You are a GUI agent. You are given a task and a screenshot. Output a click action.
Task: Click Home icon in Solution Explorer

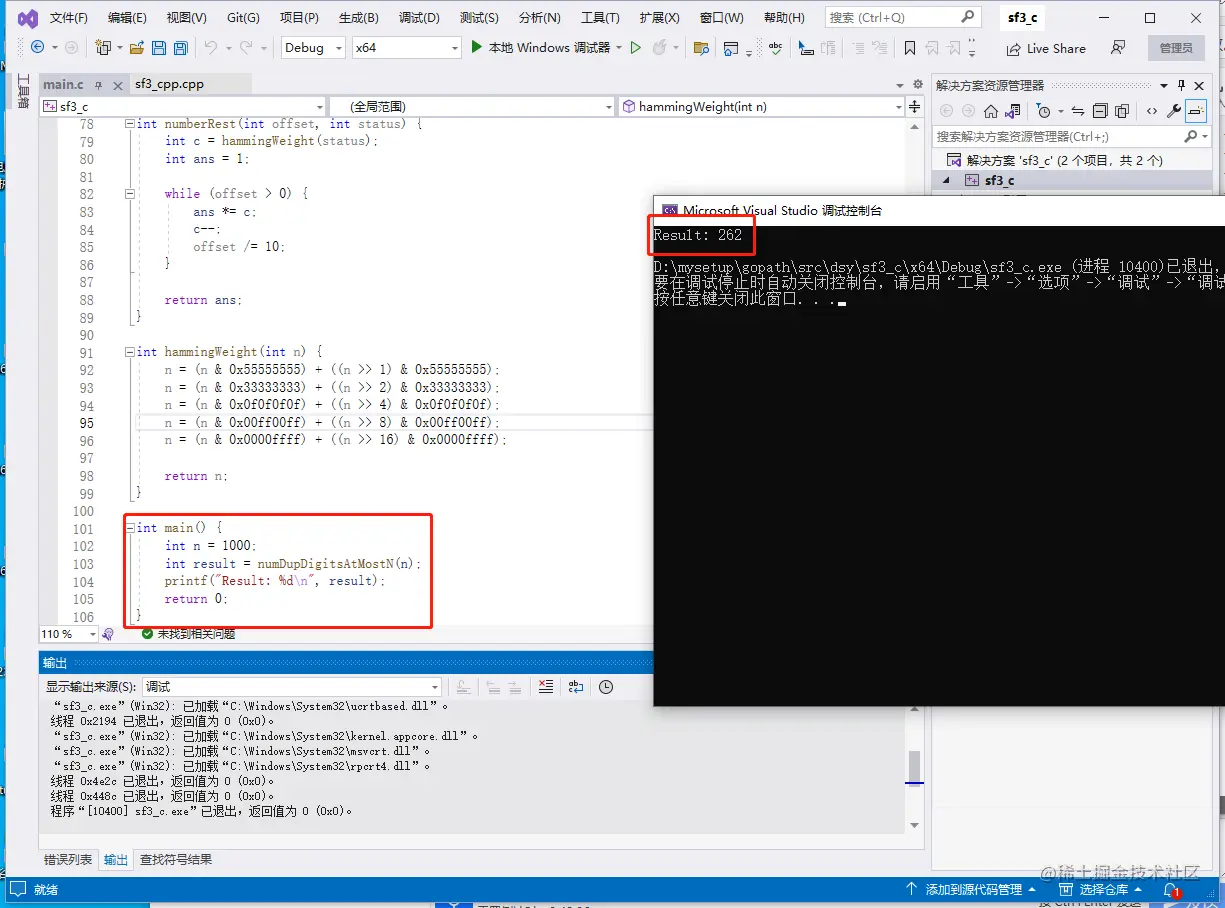pos(990,111)
